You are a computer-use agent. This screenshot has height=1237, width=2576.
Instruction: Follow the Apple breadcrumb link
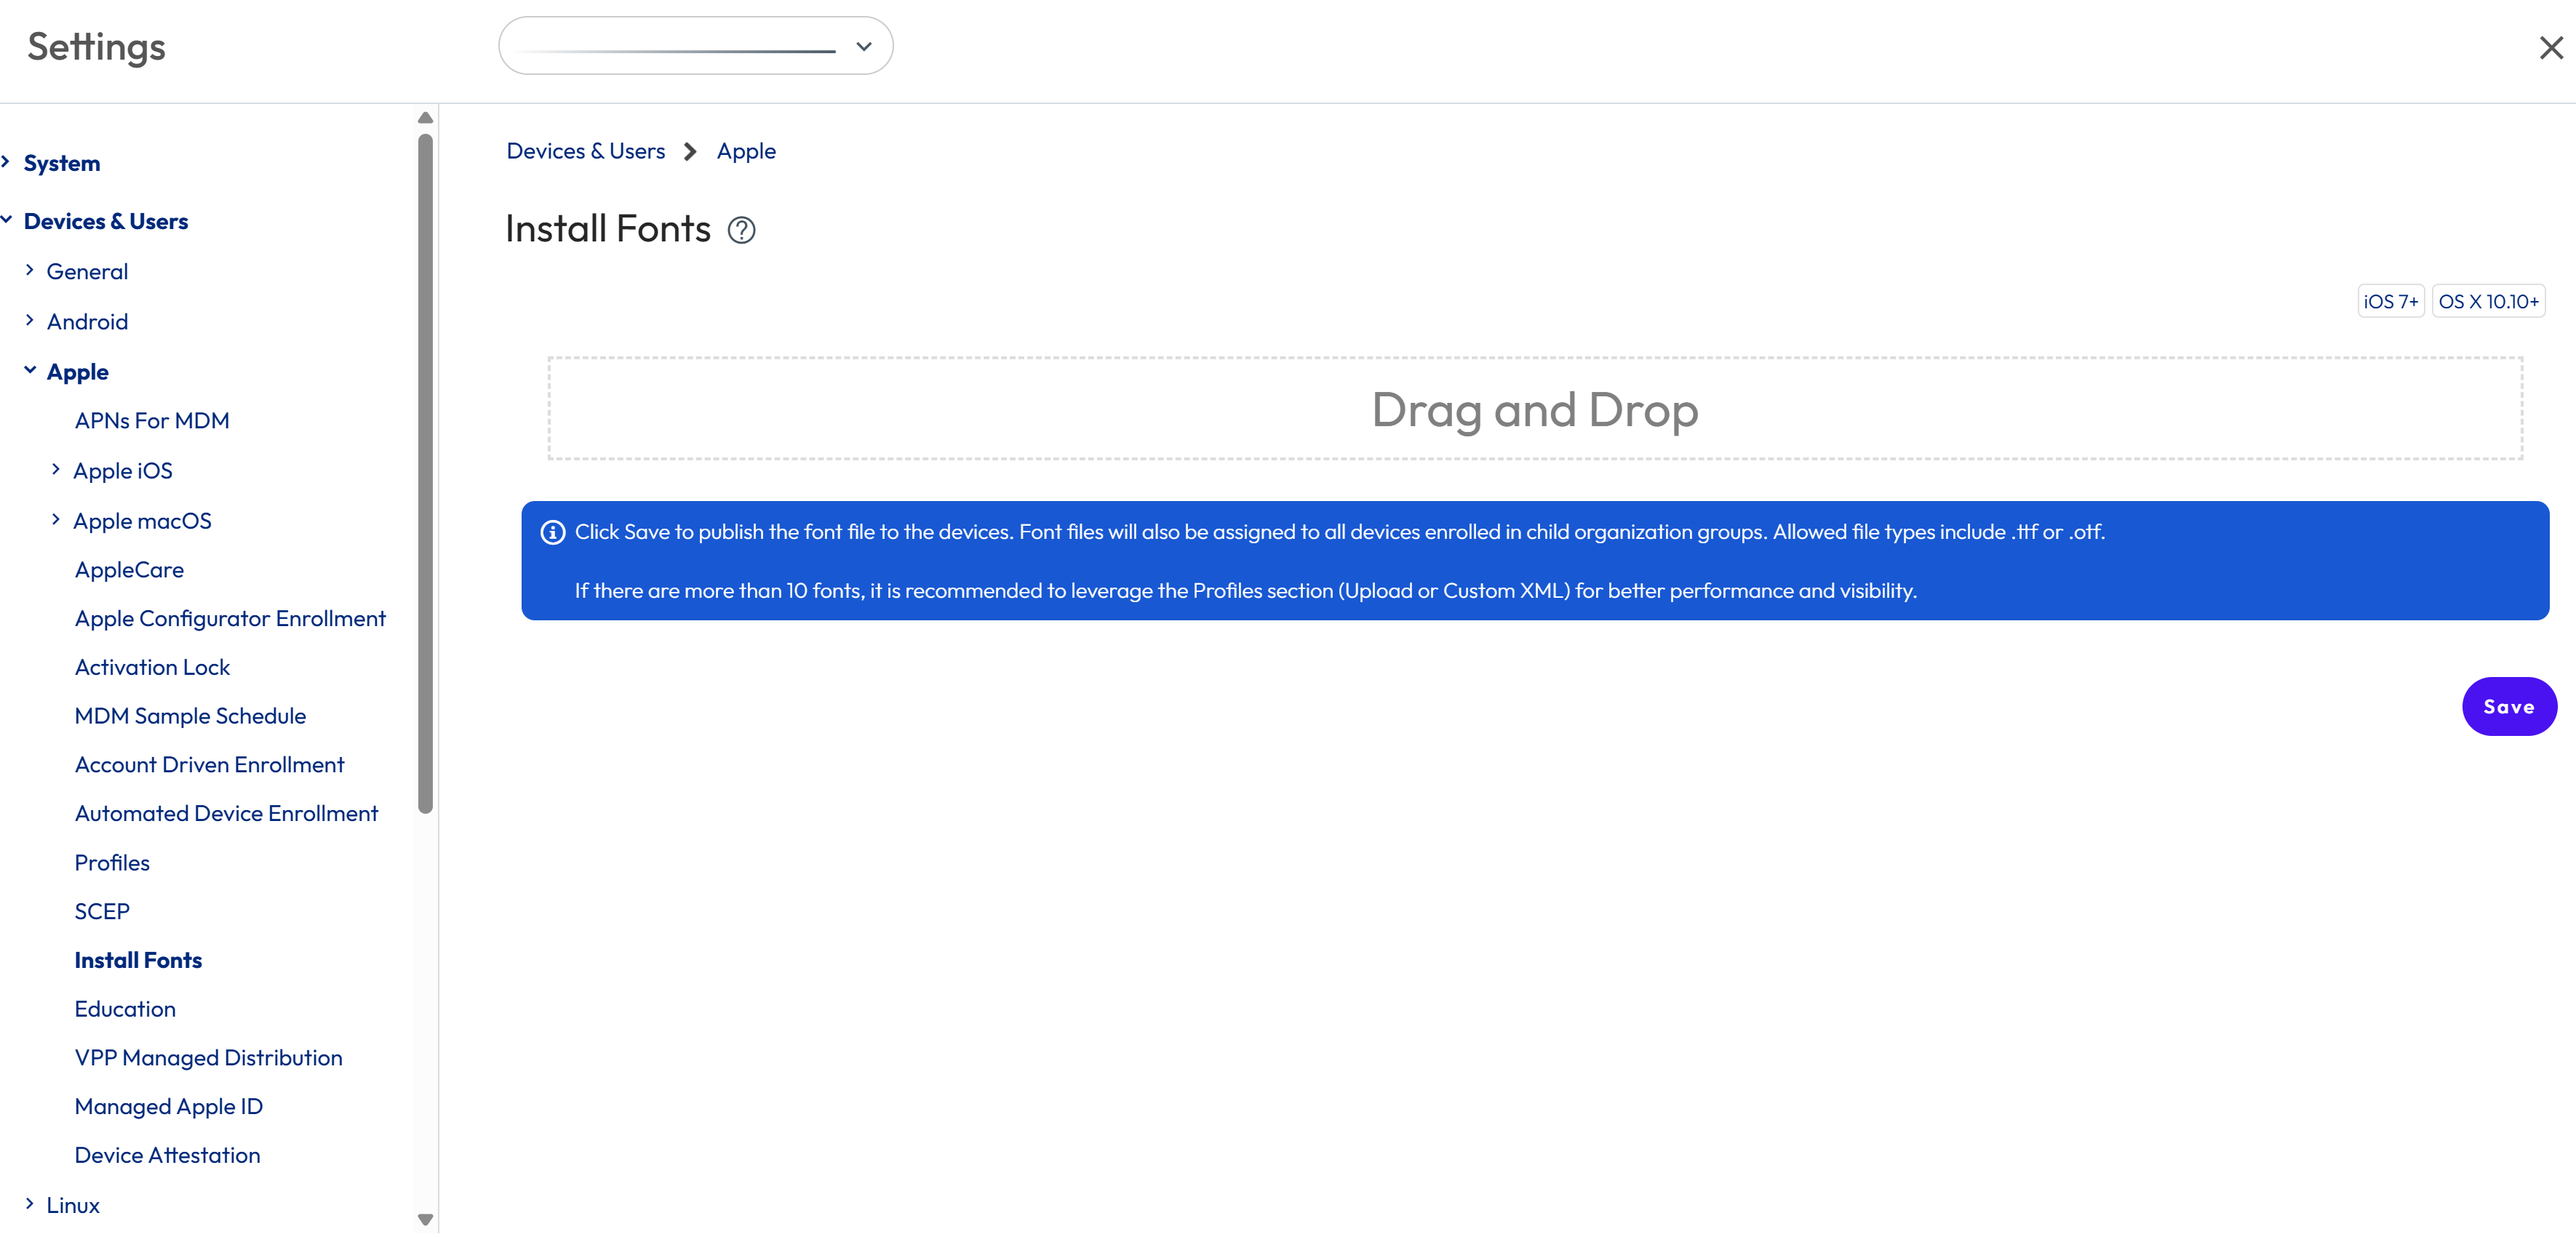click(746, 151)
